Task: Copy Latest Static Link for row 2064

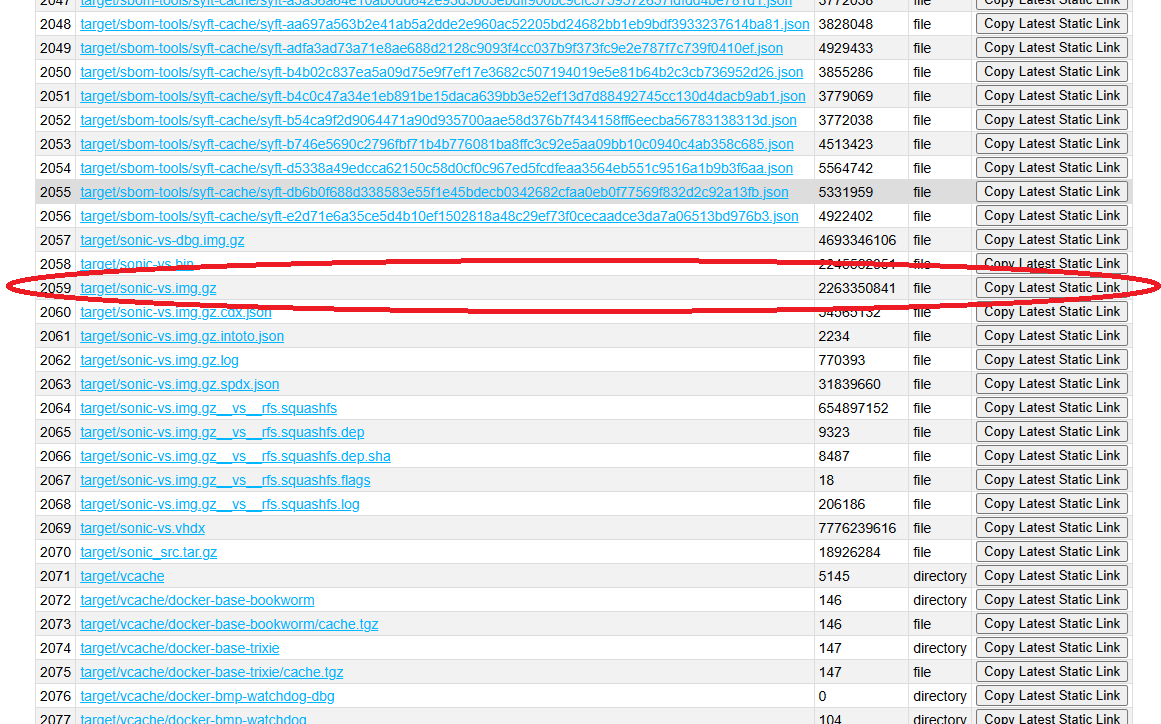Action: pos(1051,407)
